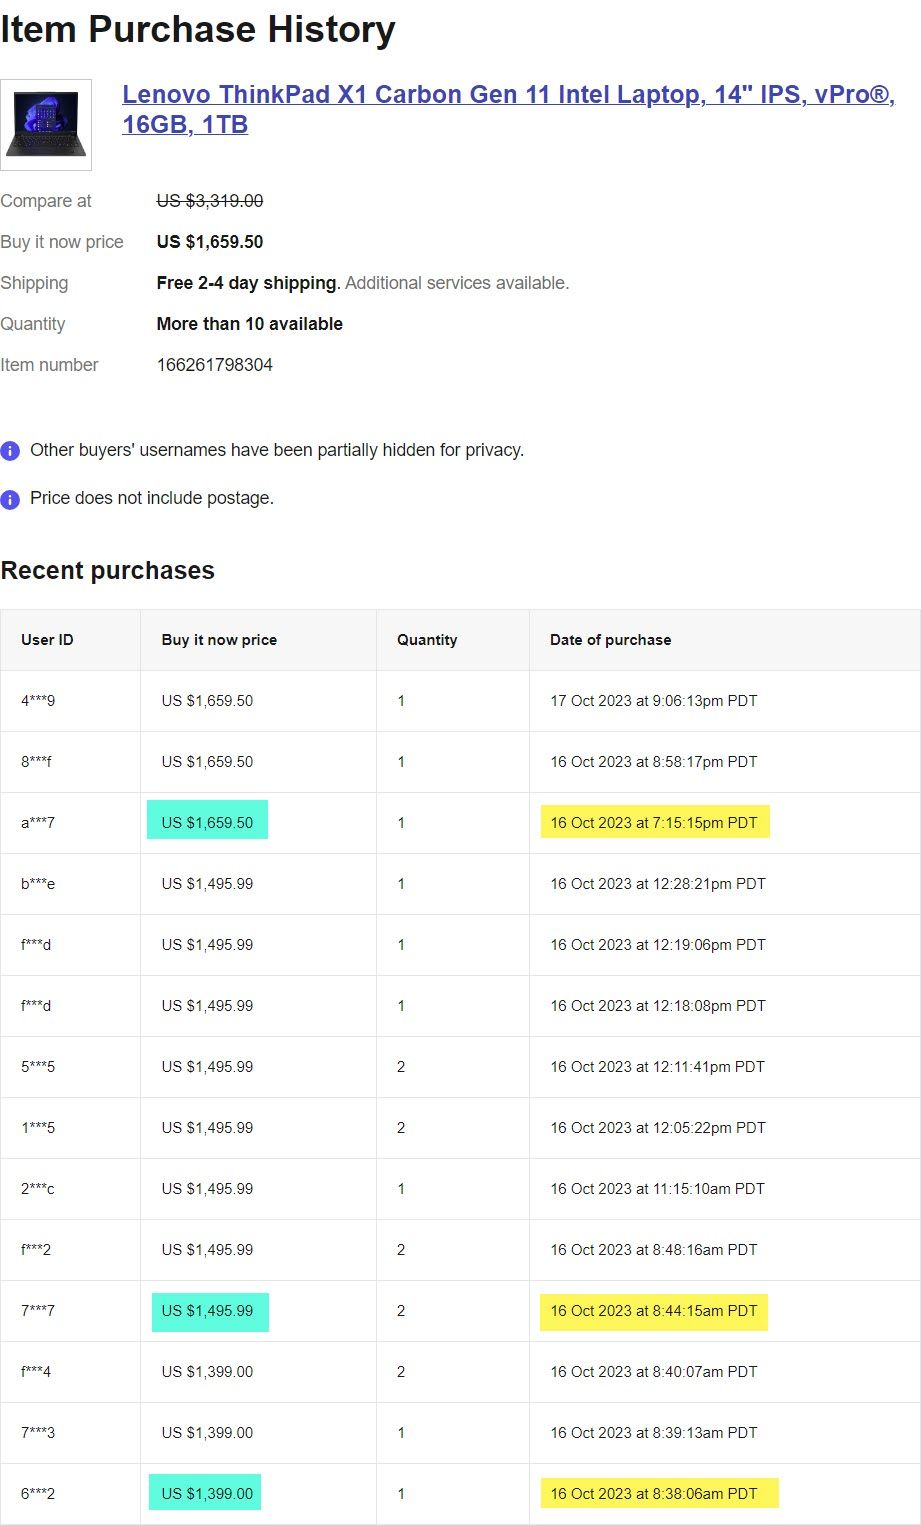Viewport: 921px width, 1525px height.
Task: Click More than 10 available text
Action: 249,324
